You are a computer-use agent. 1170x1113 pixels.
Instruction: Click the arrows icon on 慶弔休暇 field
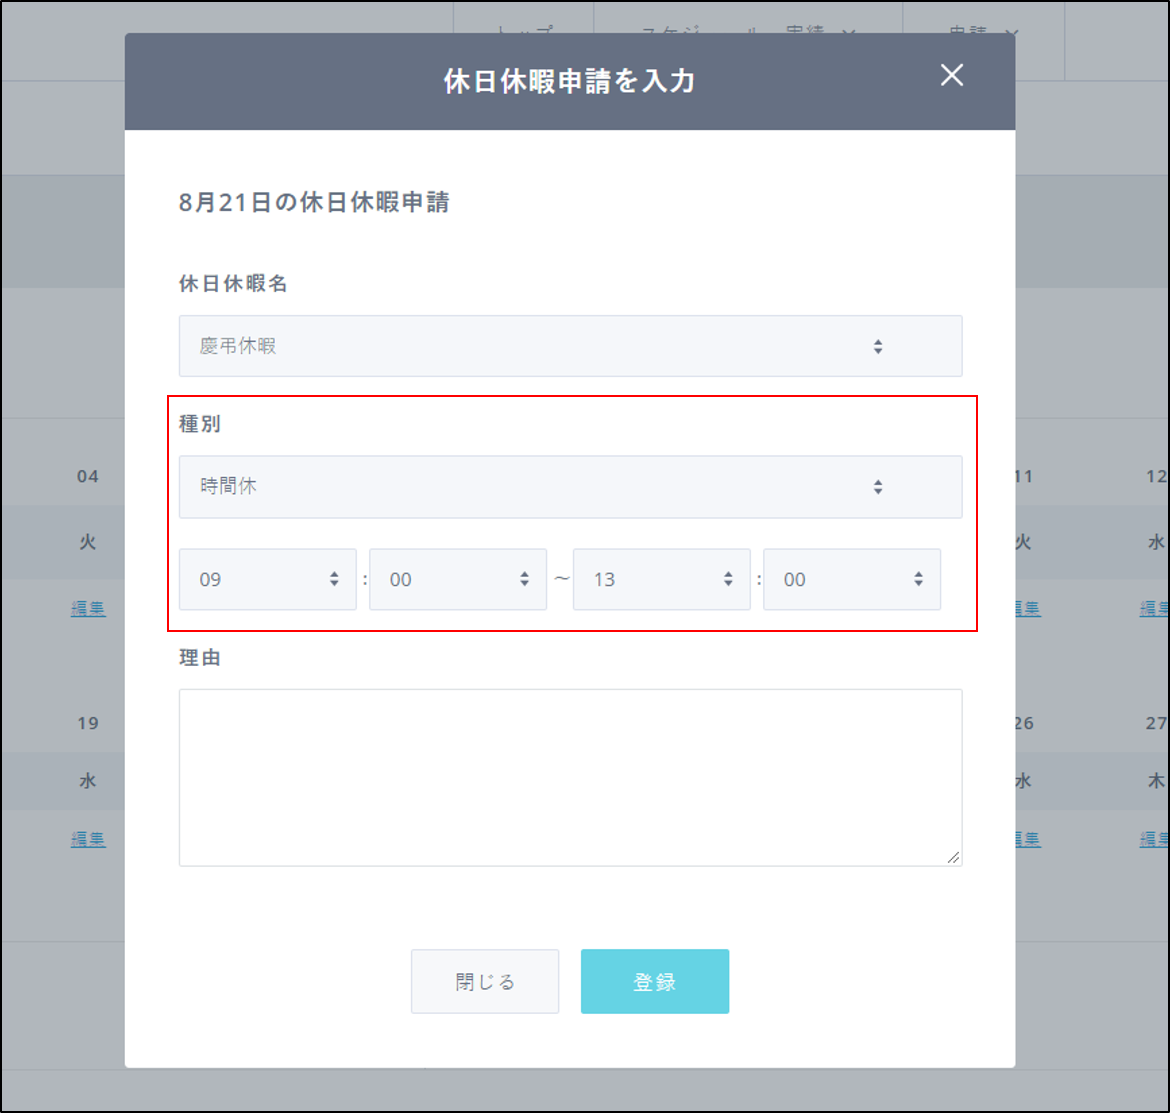877,347
